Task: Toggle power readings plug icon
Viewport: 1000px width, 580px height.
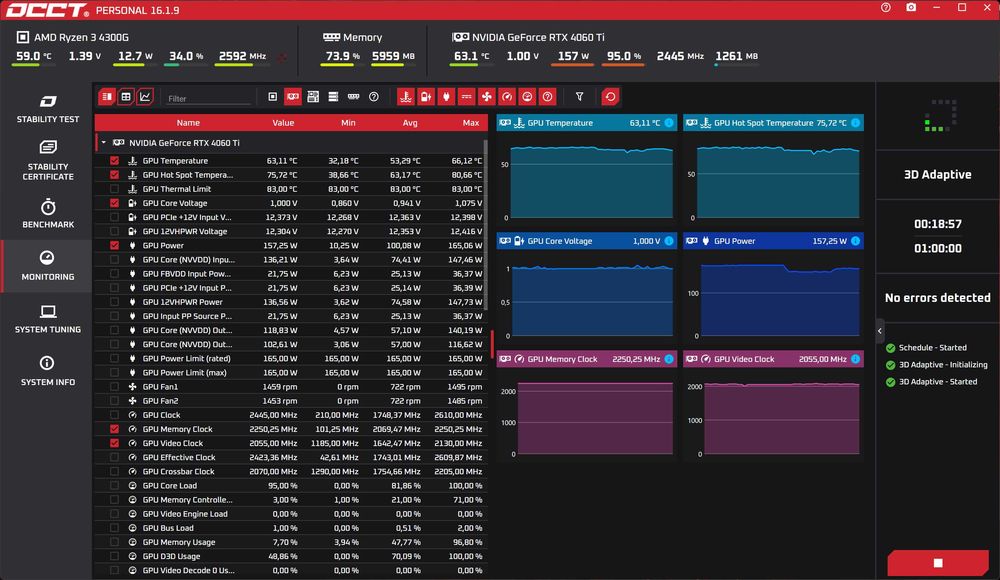Action: pyautogui.click(x=446, y=97)
